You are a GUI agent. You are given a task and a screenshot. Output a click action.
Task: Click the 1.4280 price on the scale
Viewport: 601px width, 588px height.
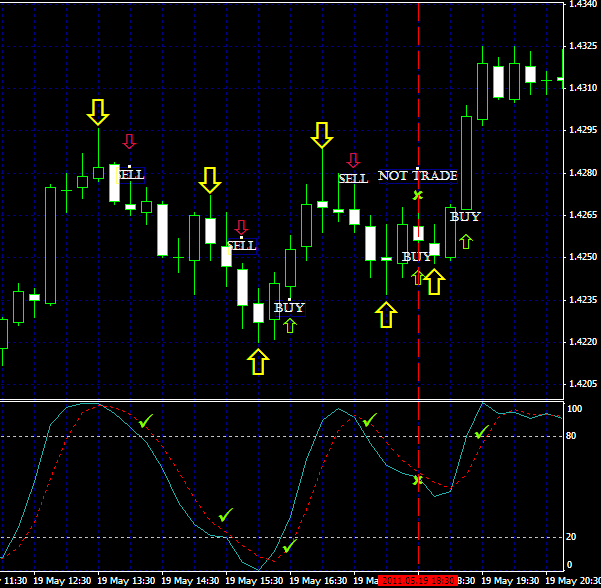(583, 173)
